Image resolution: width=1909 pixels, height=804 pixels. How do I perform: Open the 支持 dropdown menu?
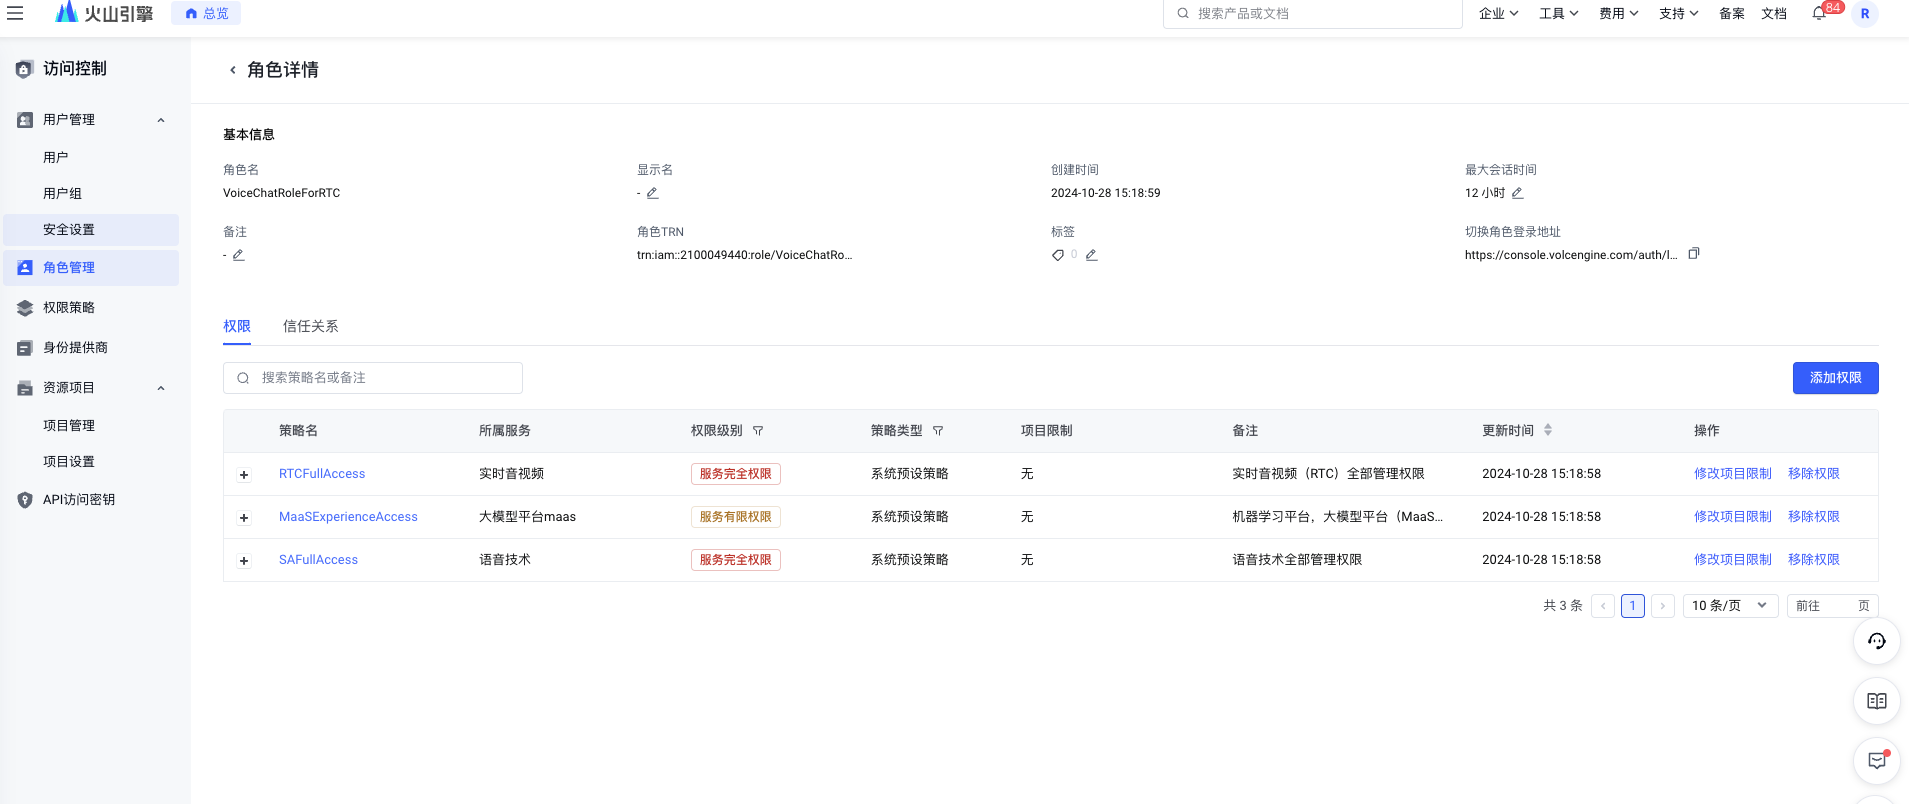(x=1679, y=14)
